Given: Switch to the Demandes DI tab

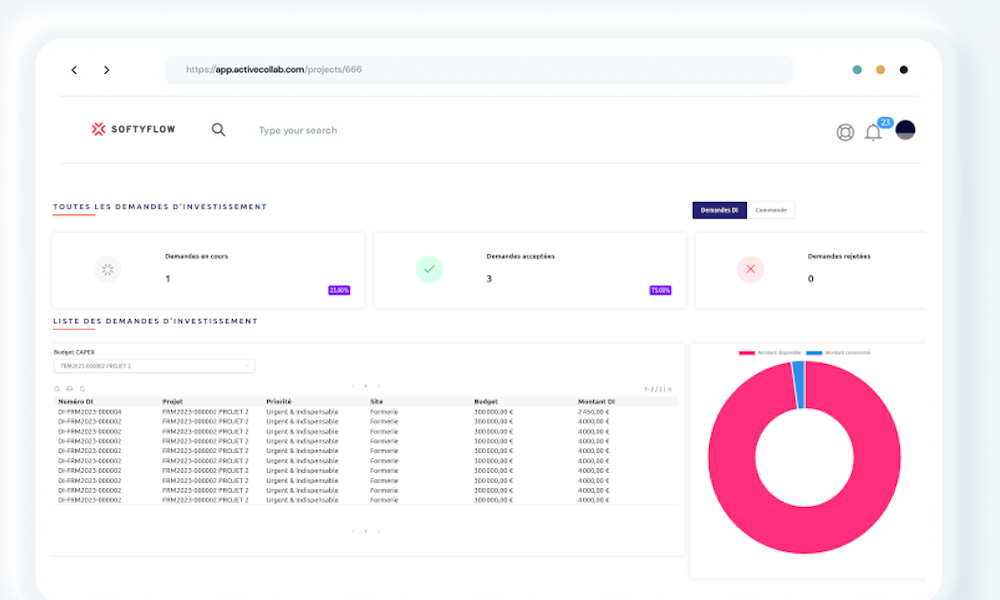Looking at the screenshot, I should pyautogui.click(x=719, y=210).
